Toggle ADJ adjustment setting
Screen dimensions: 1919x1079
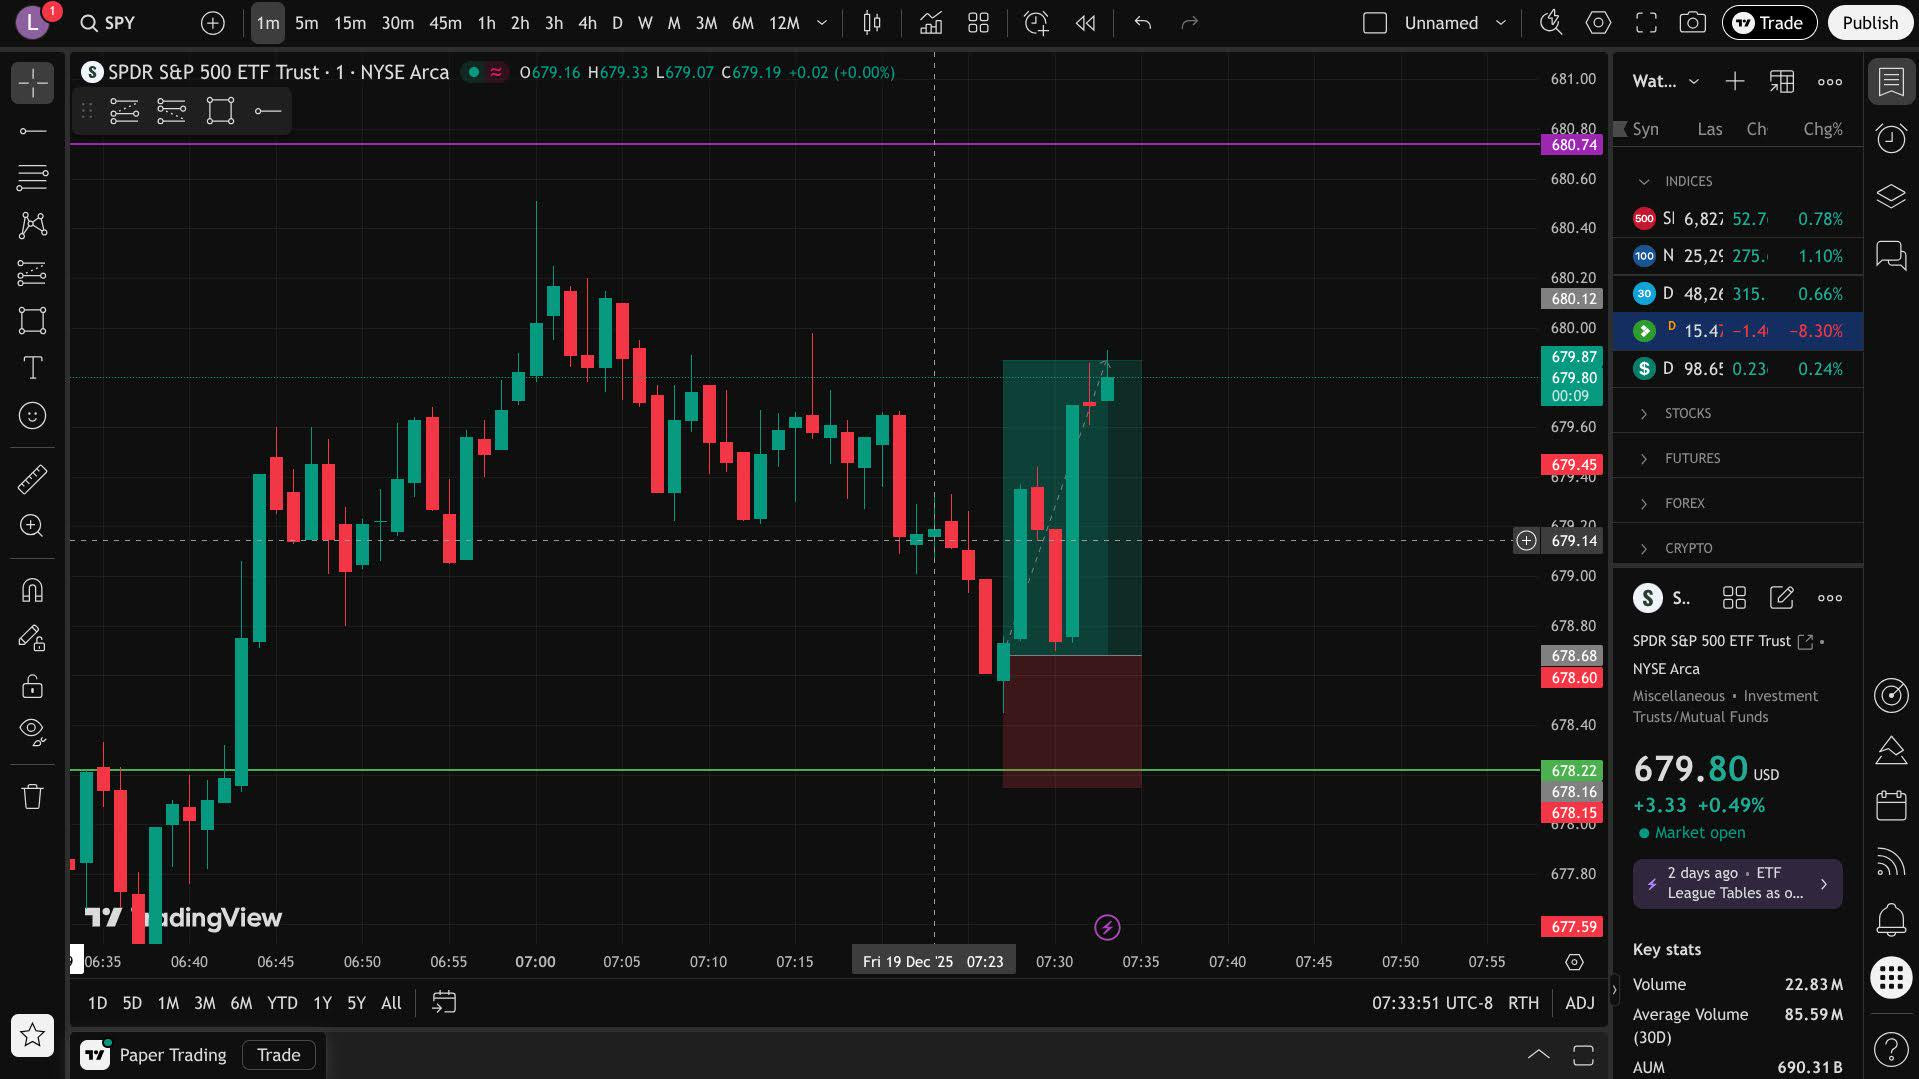click(x=1580, y=1003)
